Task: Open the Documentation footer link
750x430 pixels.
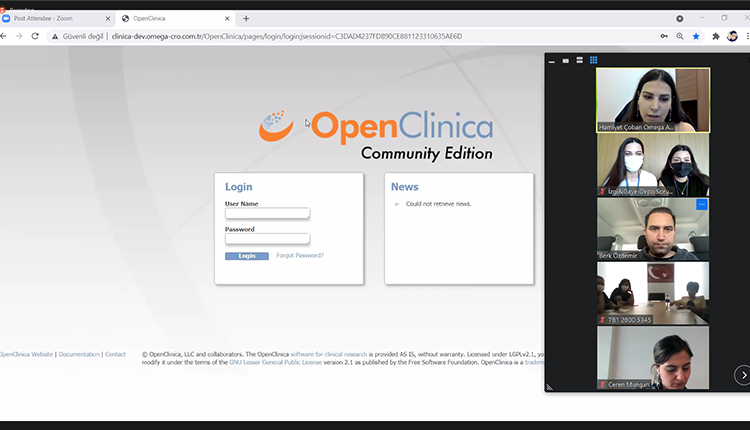Action: [x=79, y=354]
